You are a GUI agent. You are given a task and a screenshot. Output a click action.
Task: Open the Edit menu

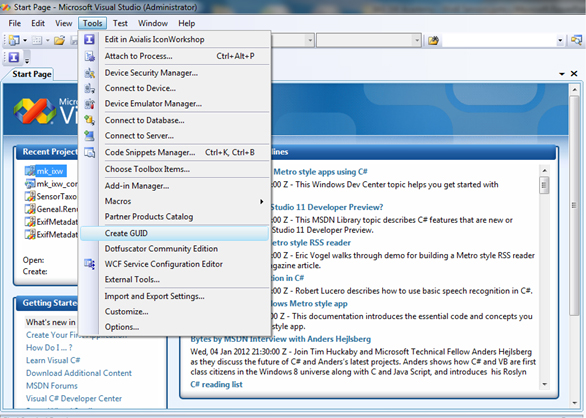pos(38,23)
